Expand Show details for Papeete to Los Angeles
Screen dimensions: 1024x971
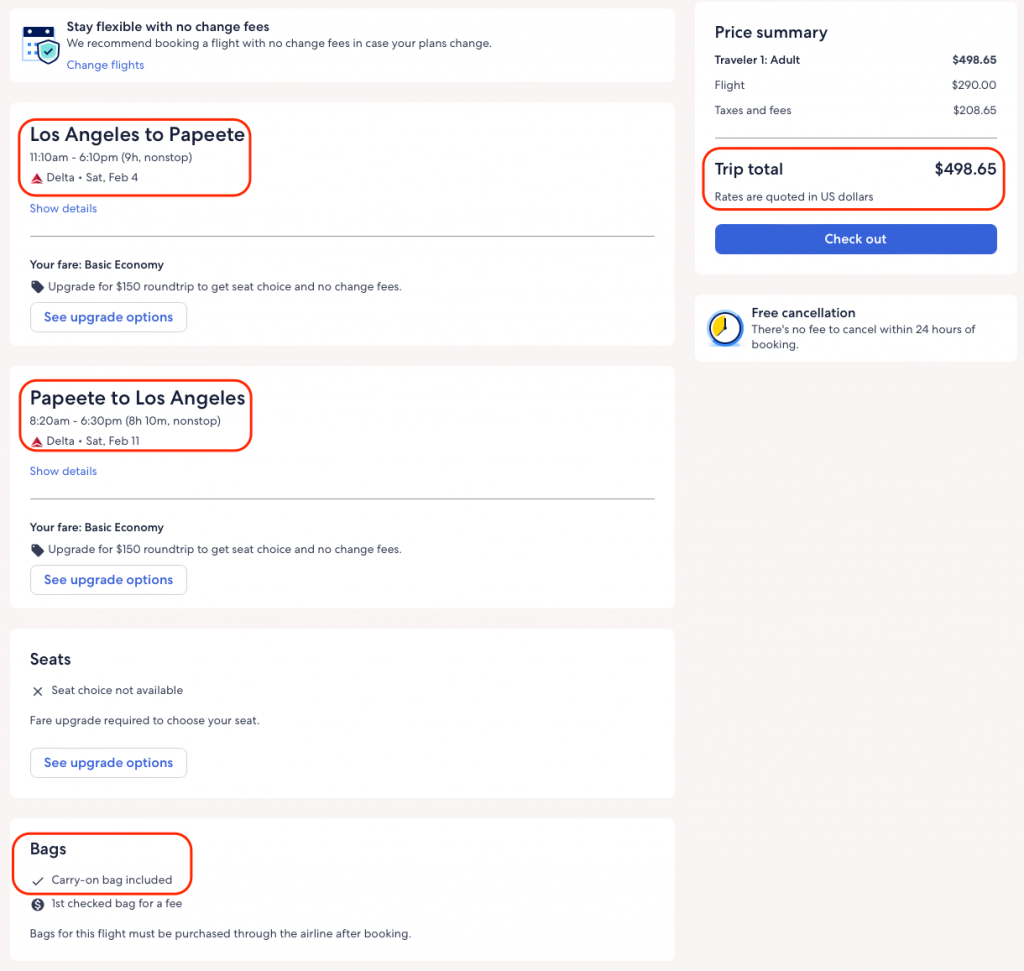point(63,471)
